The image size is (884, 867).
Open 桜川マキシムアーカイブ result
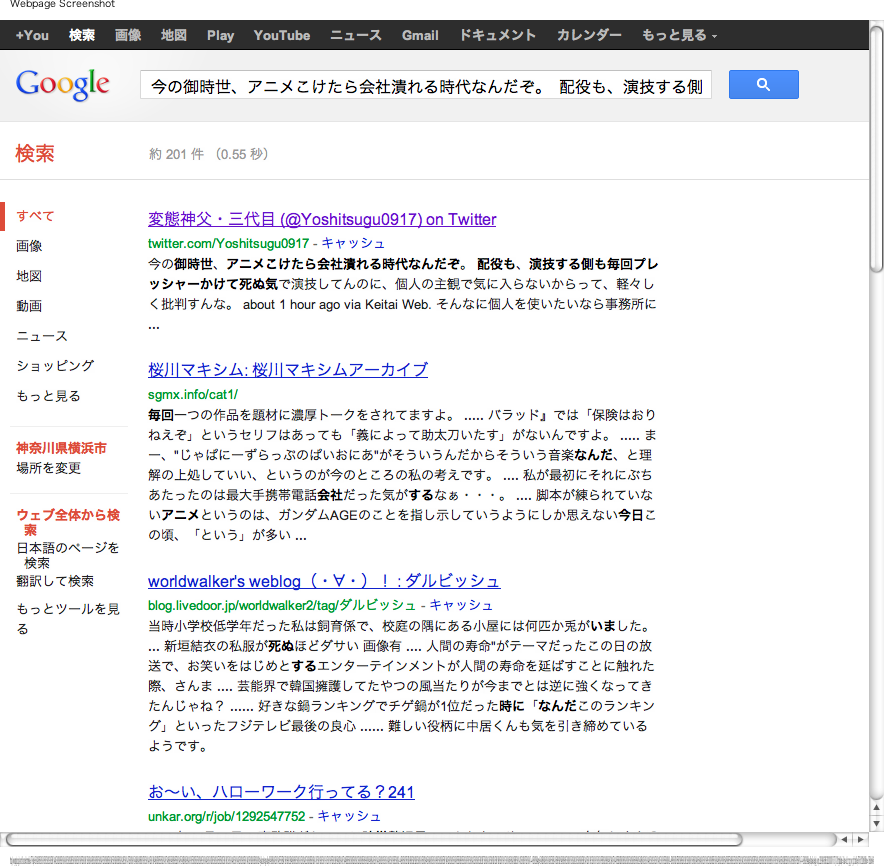point(288,370)
